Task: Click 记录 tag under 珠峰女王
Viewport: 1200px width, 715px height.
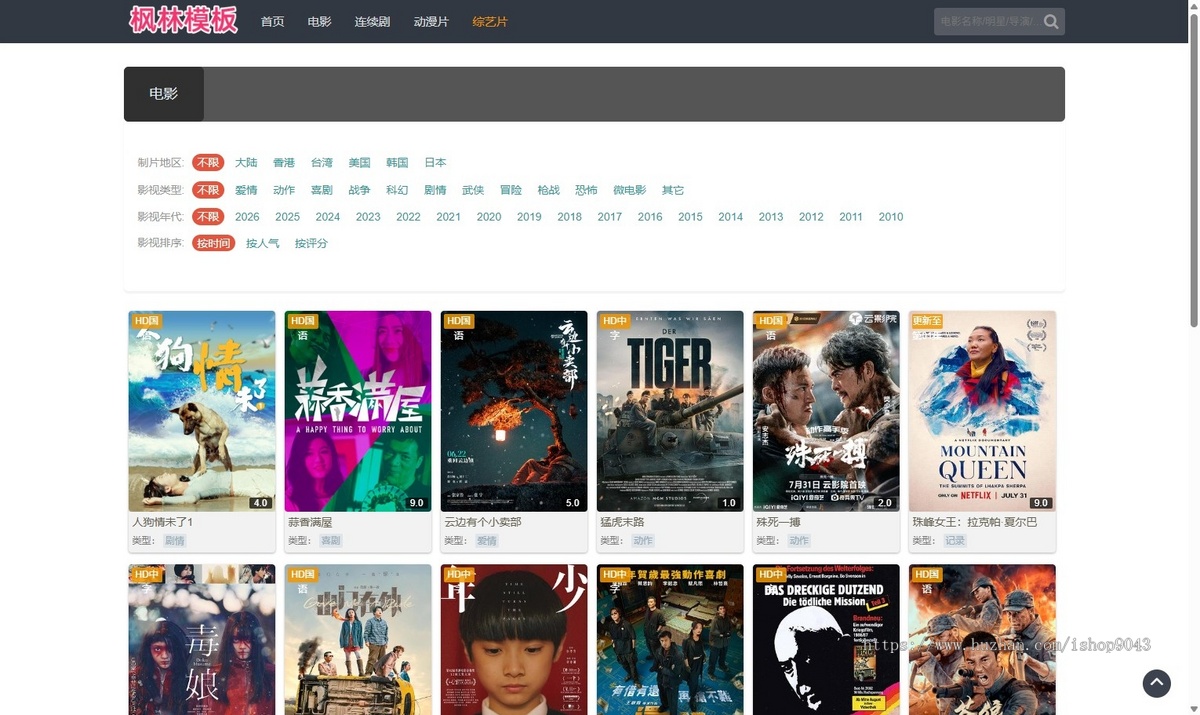Action: pyautogui.click(x=955, y=541)
